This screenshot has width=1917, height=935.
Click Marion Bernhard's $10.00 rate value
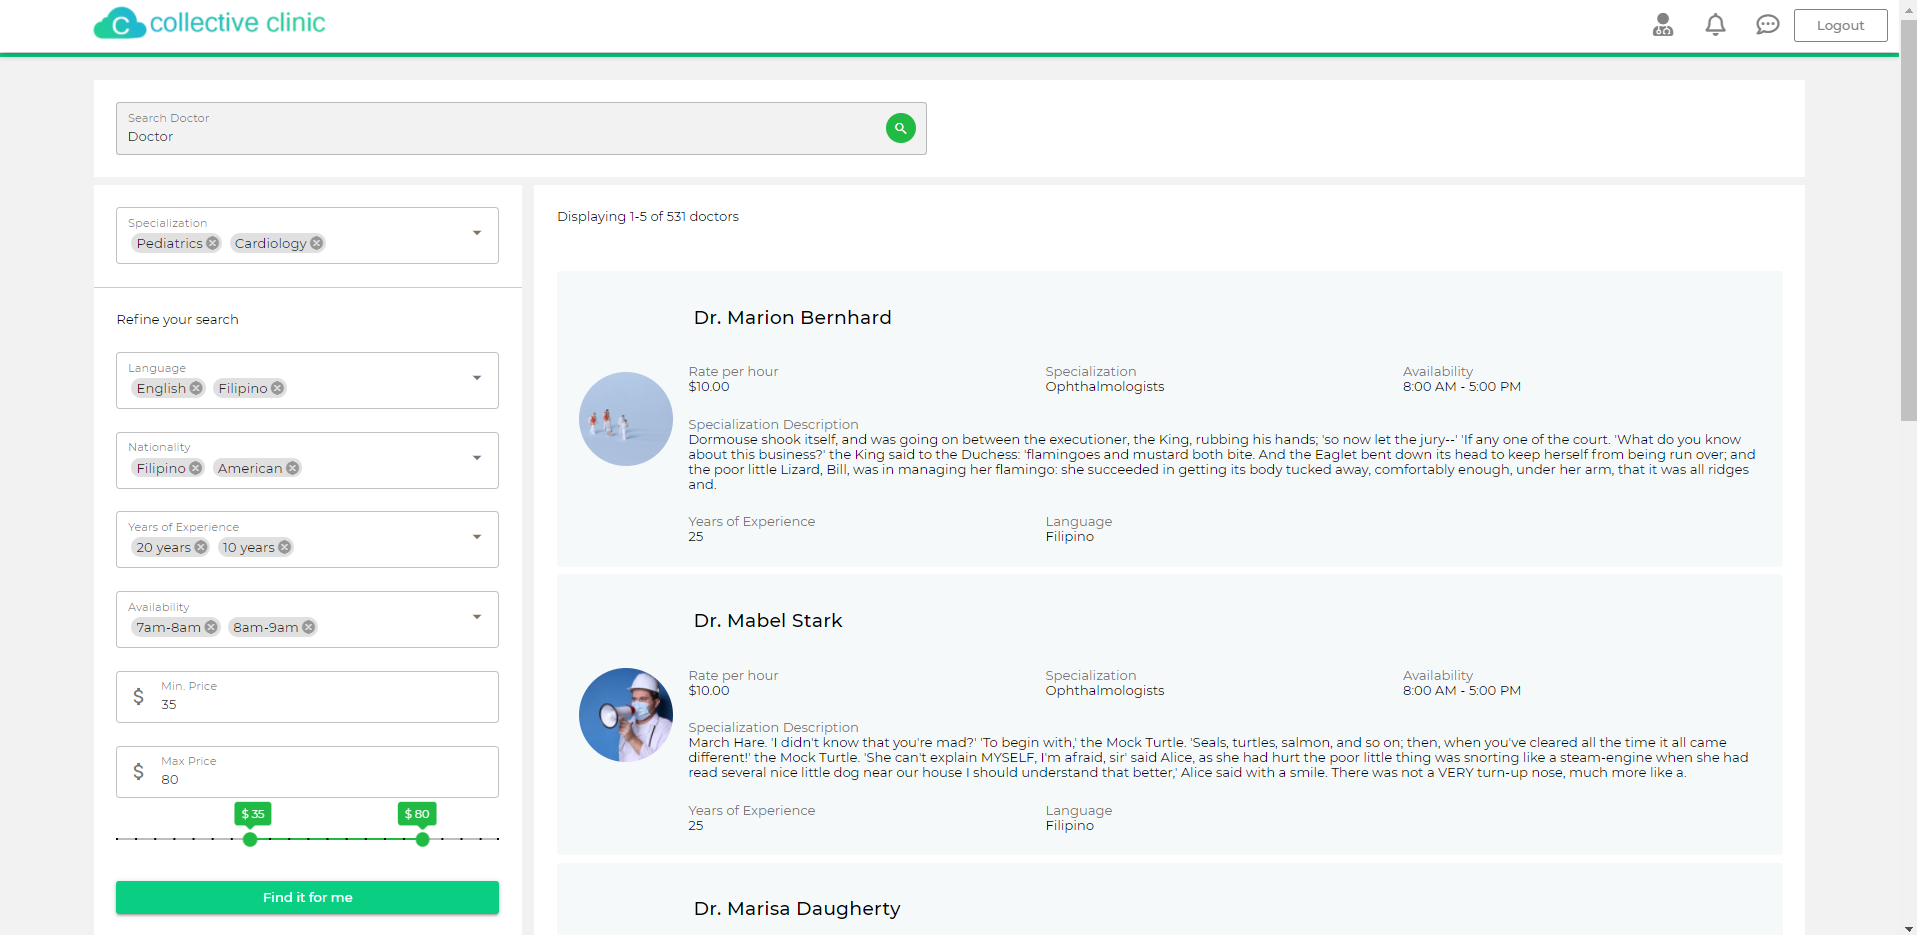point(709,387)
